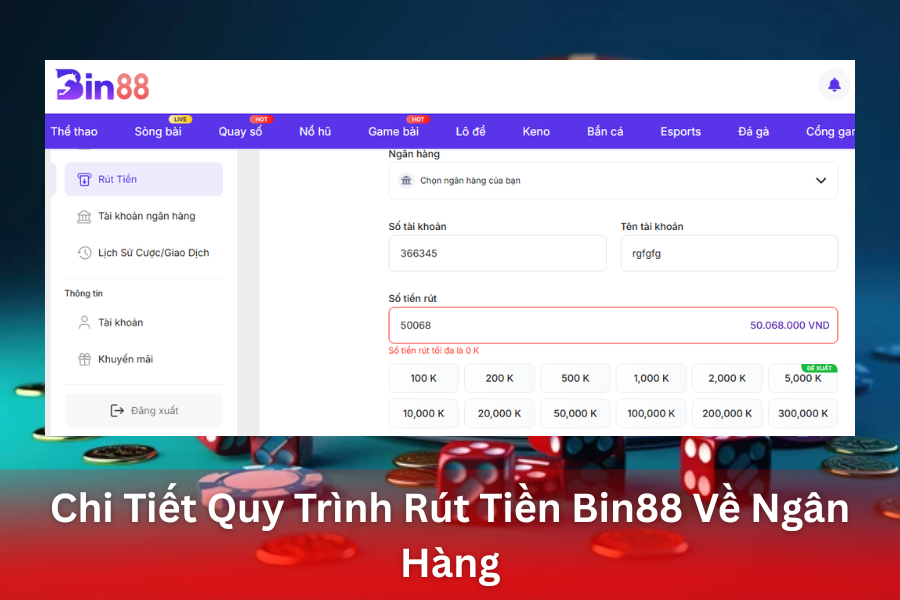Open the Sòng bài menu
Viewport: 900px width, 600px height.
[158, 131]
